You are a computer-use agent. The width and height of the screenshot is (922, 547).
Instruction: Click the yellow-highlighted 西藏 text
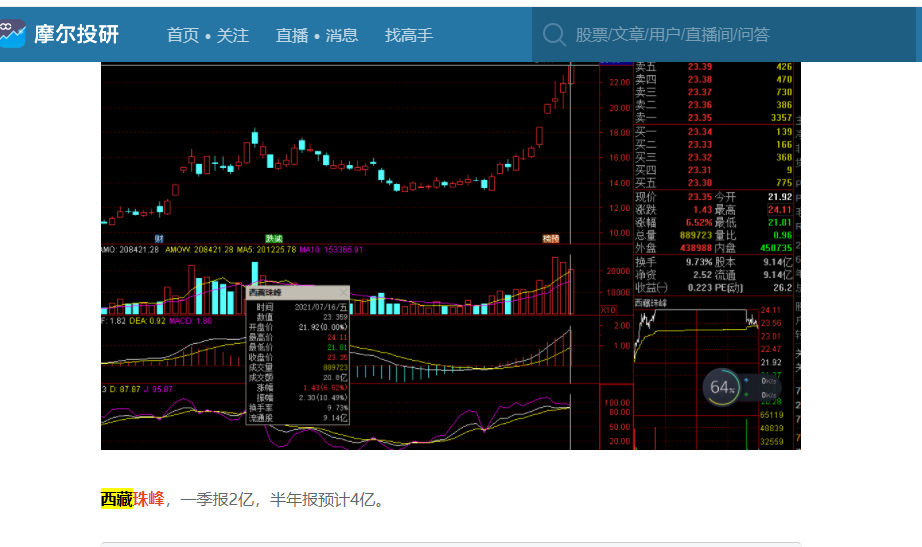click(x=117, y=499)
